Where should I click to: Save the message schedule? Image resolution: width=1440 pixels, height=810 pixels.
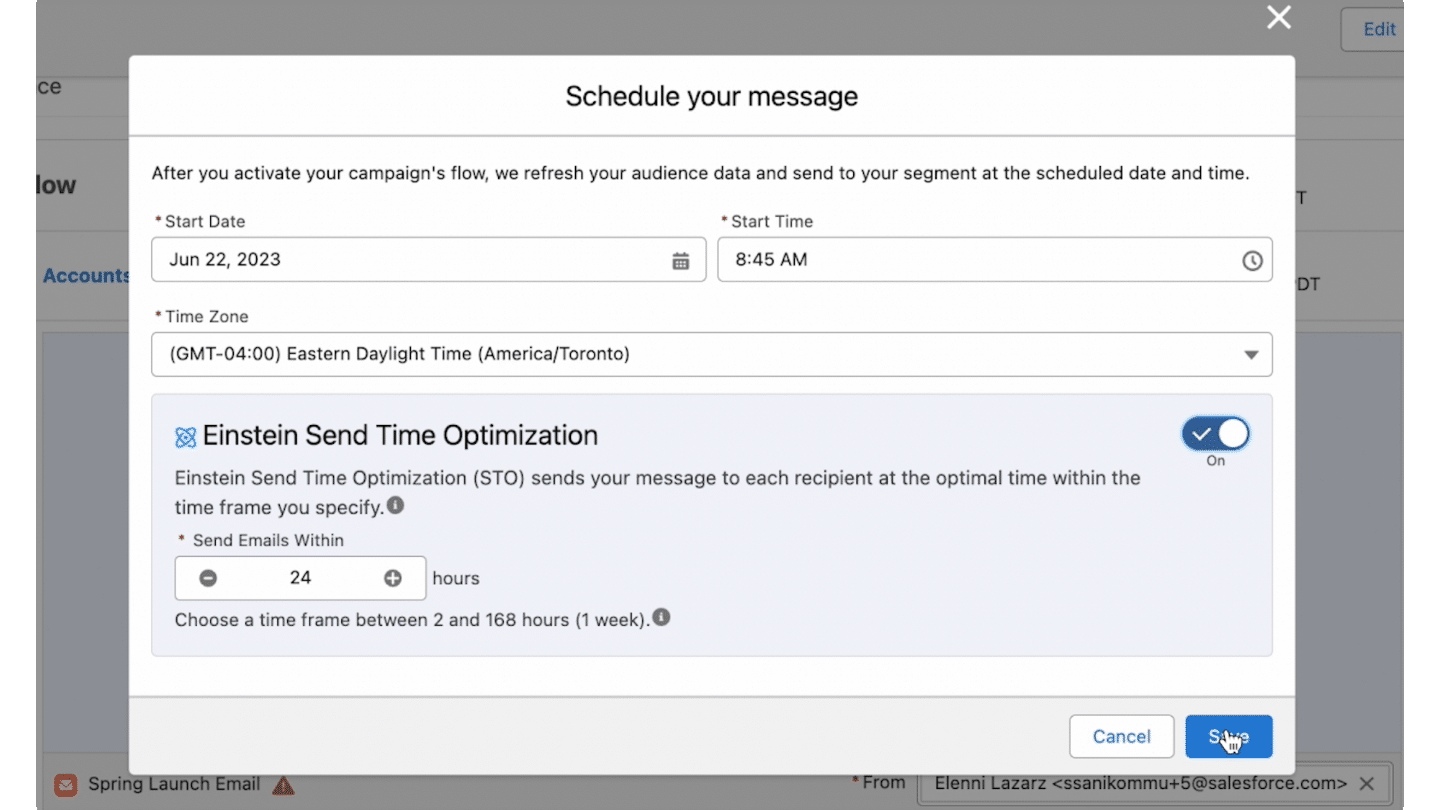coord(1229,736)
